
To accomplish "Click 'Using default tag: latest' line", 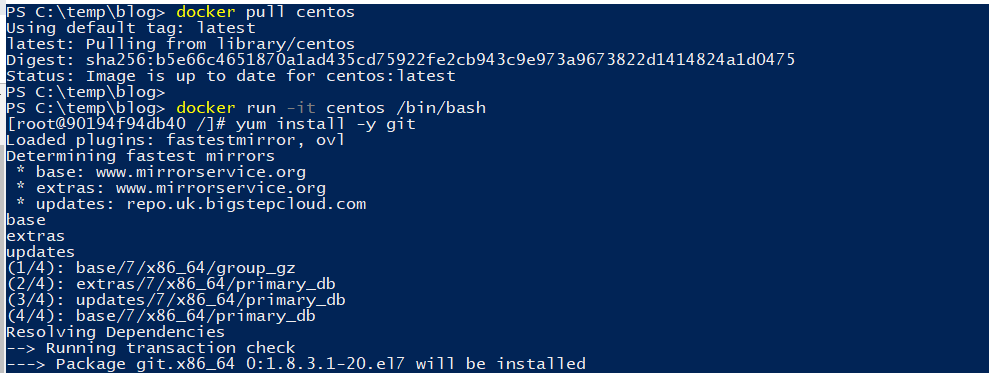I will click(131, 28).
